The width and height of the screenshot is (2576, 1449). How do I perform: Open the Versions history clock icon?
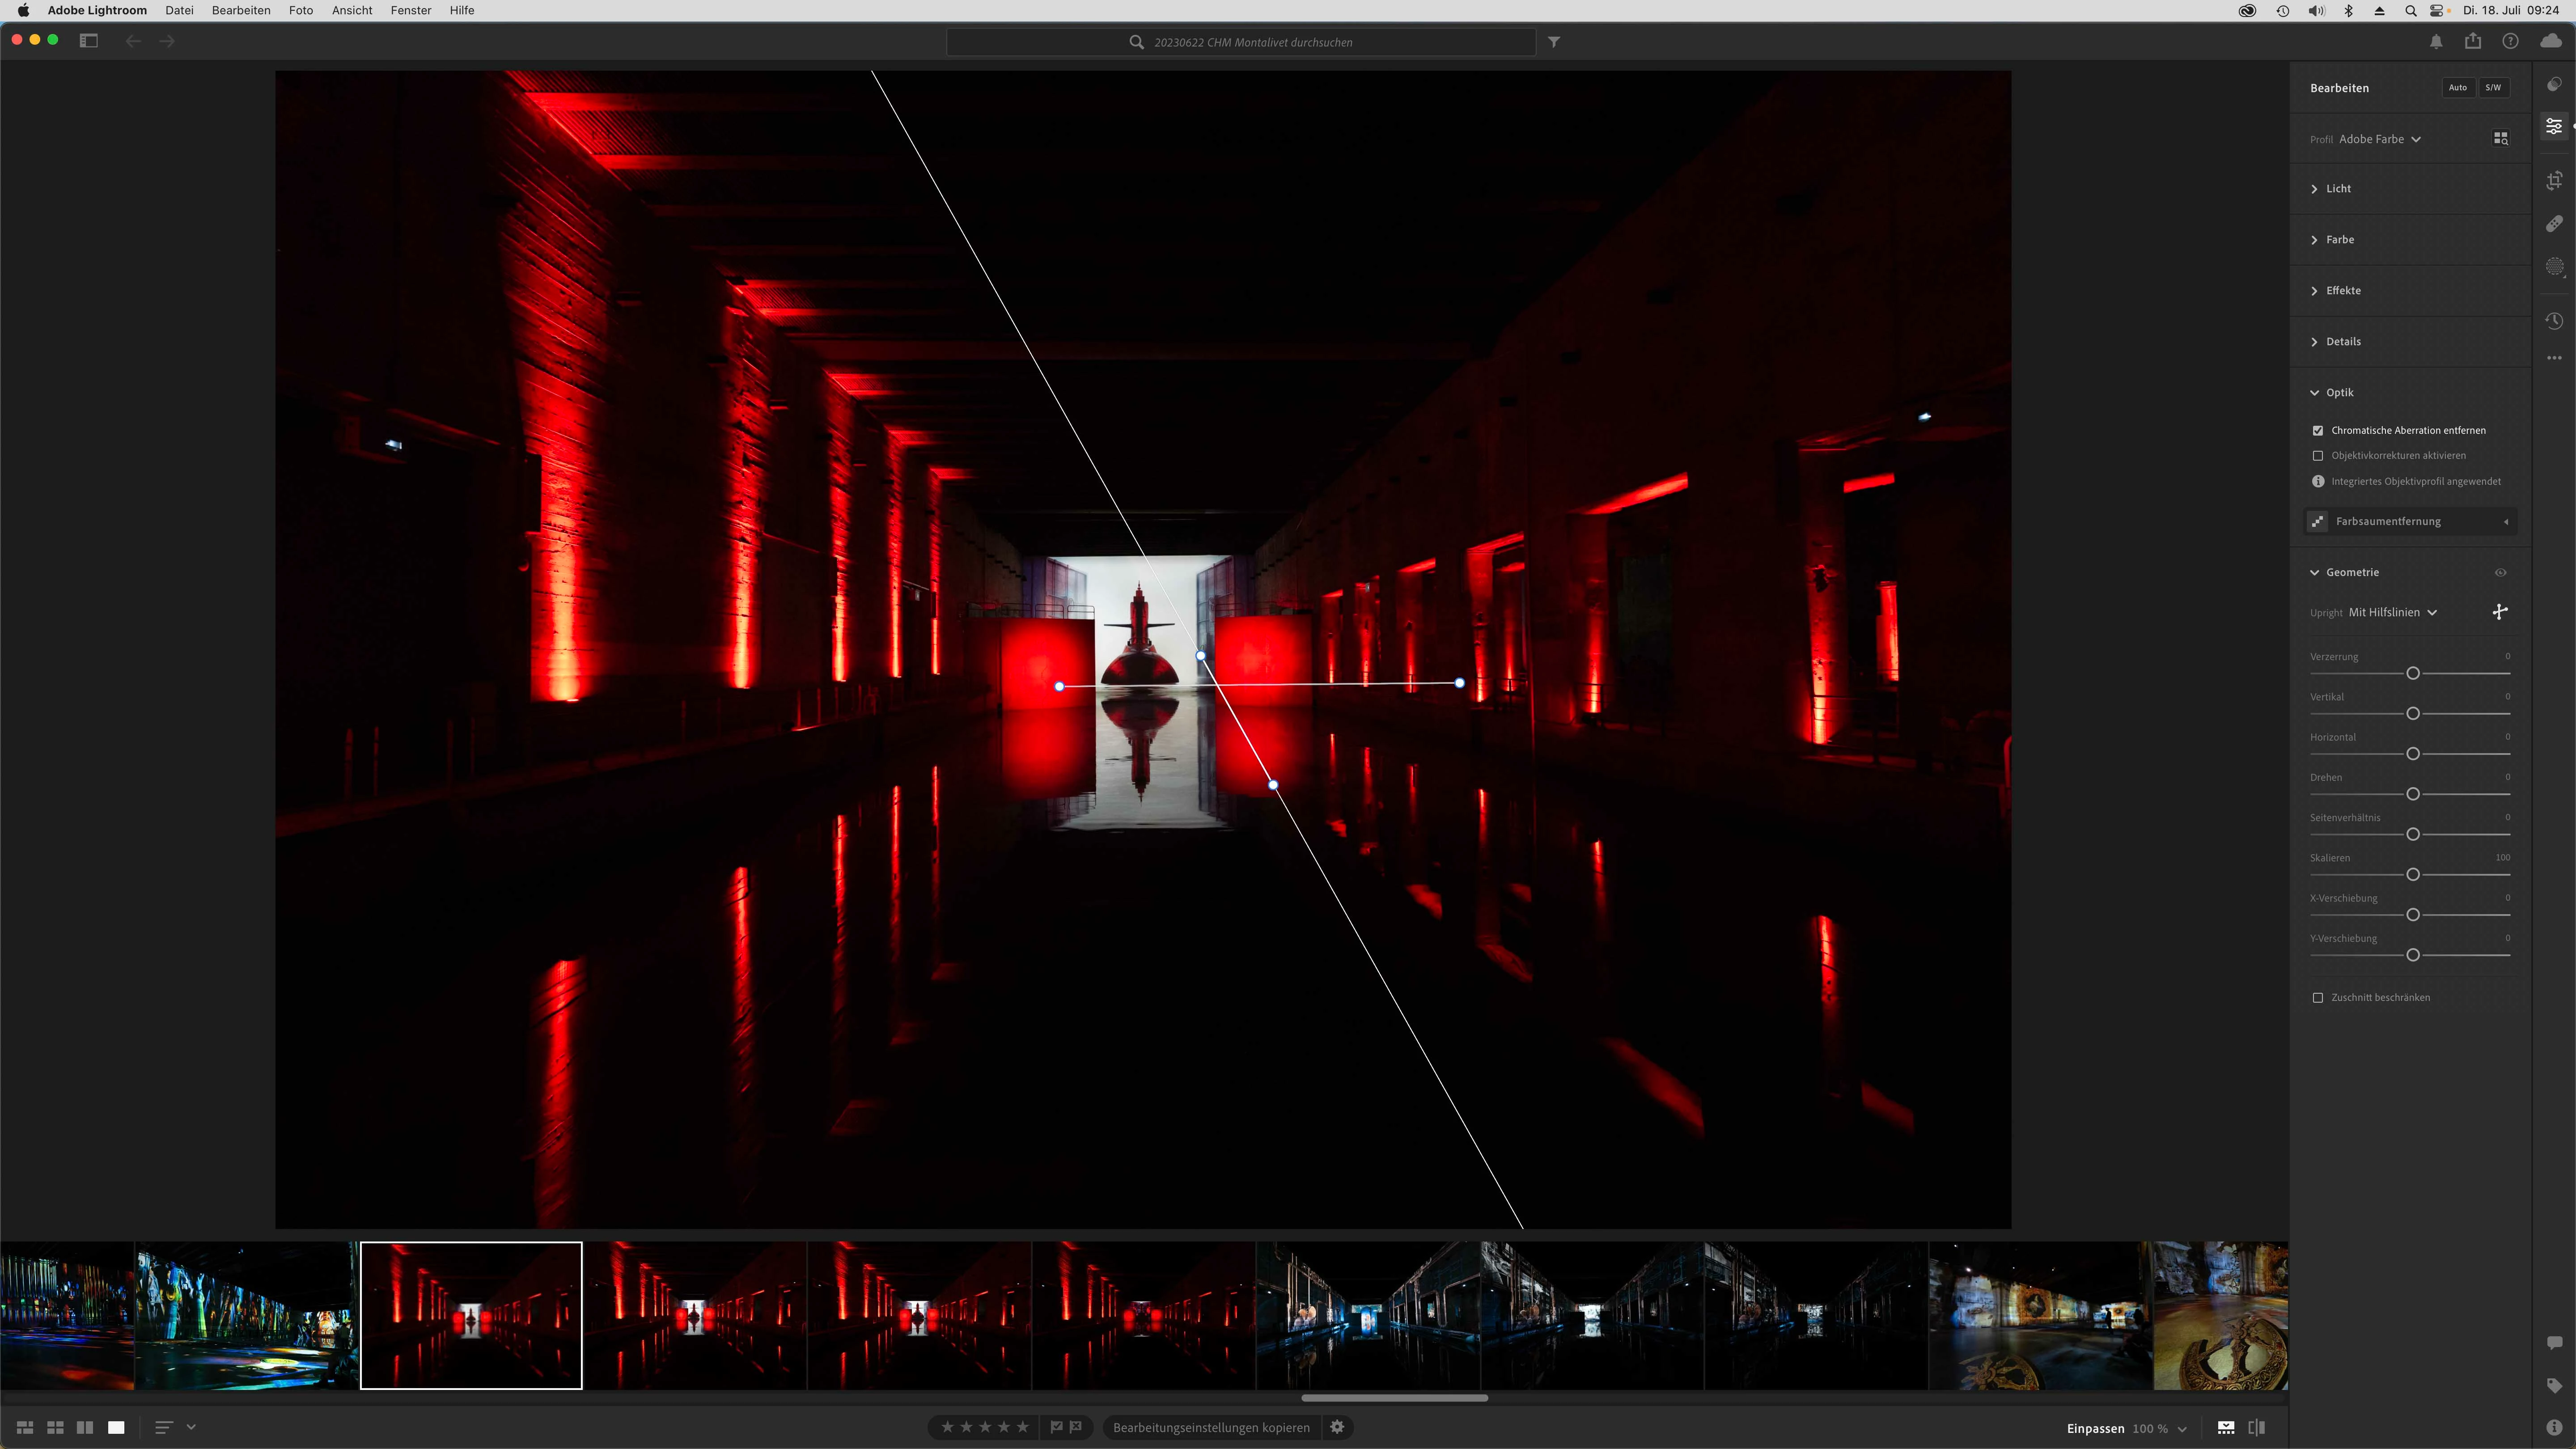point(2554,321)
